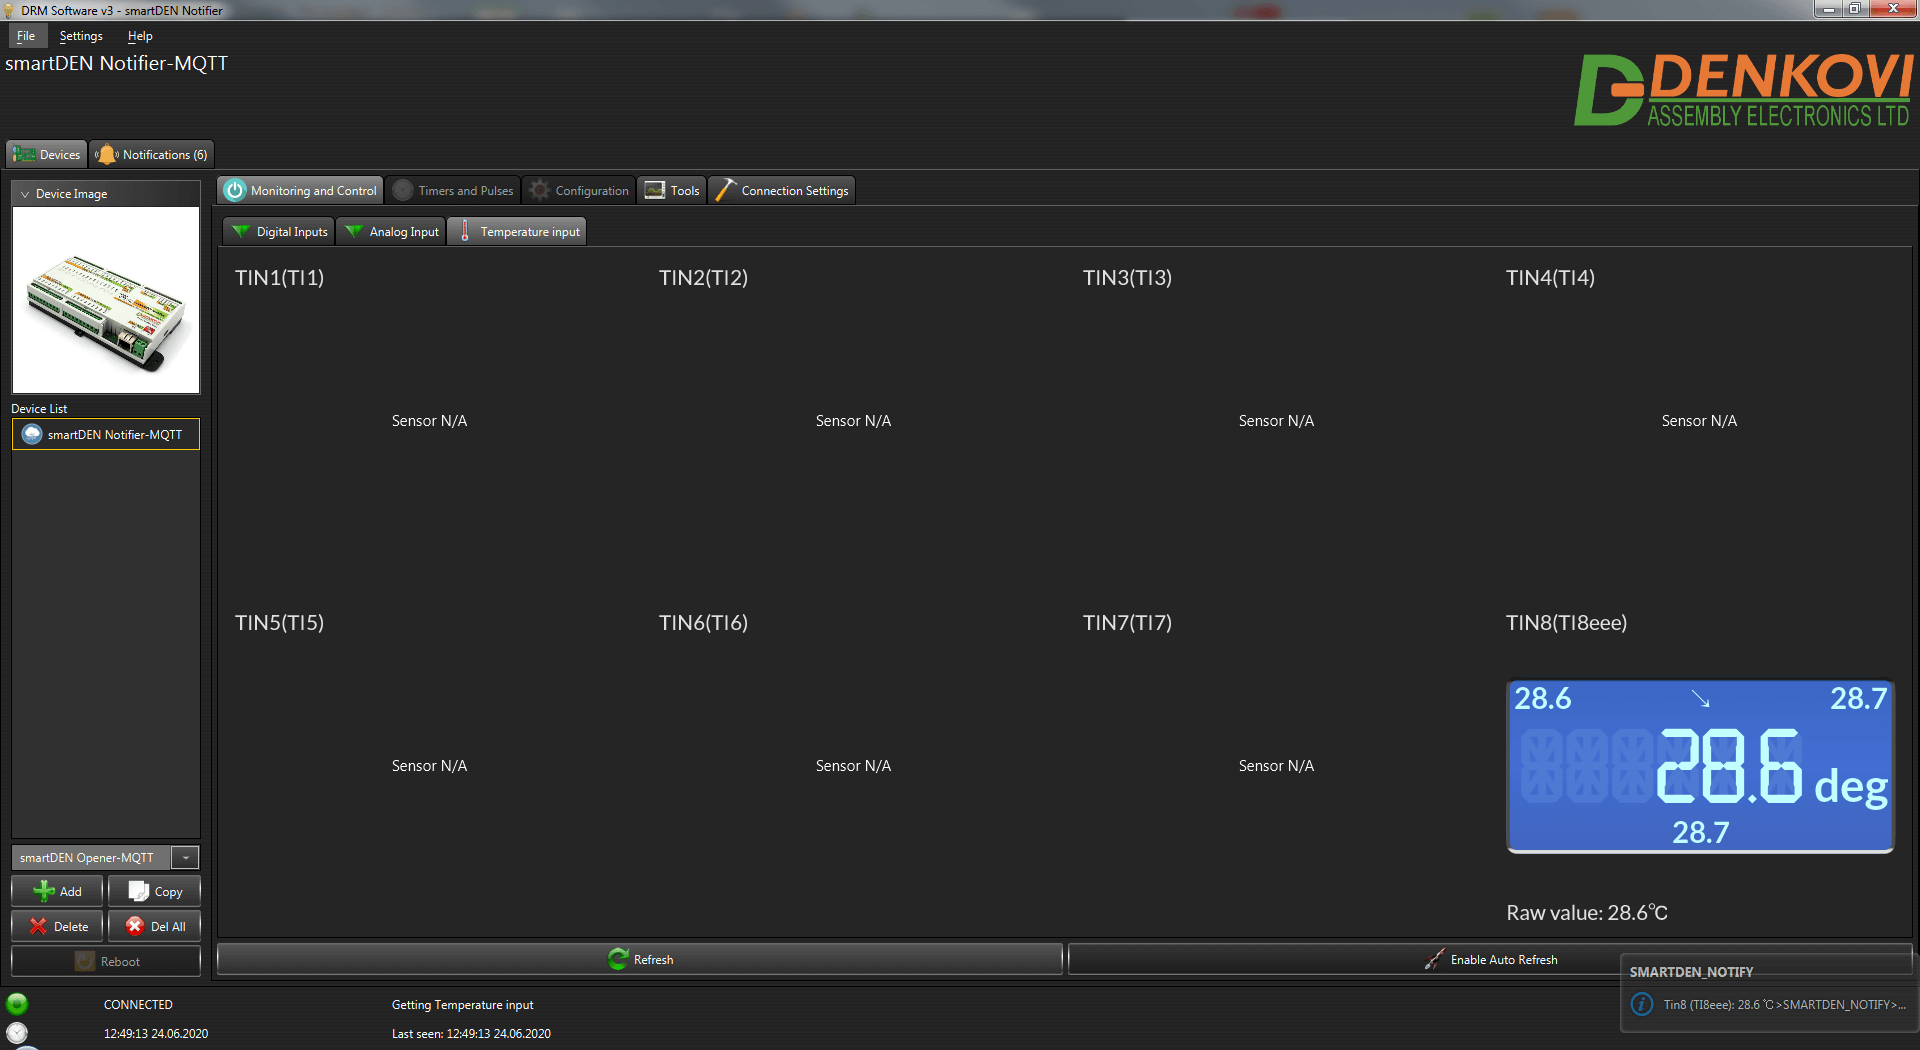1920x1050 pixels.
Task: Switch to Analog Input sub-tab
Action: pos(392,231)
